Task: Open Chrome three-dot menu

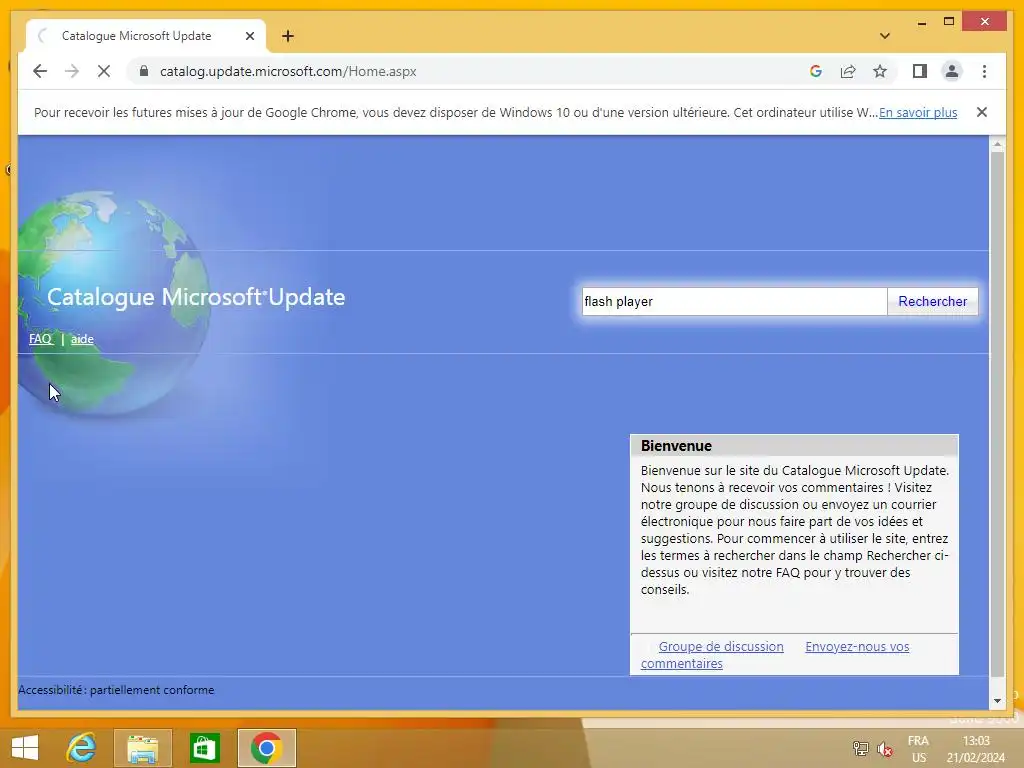Action: (x=984, y=71)
